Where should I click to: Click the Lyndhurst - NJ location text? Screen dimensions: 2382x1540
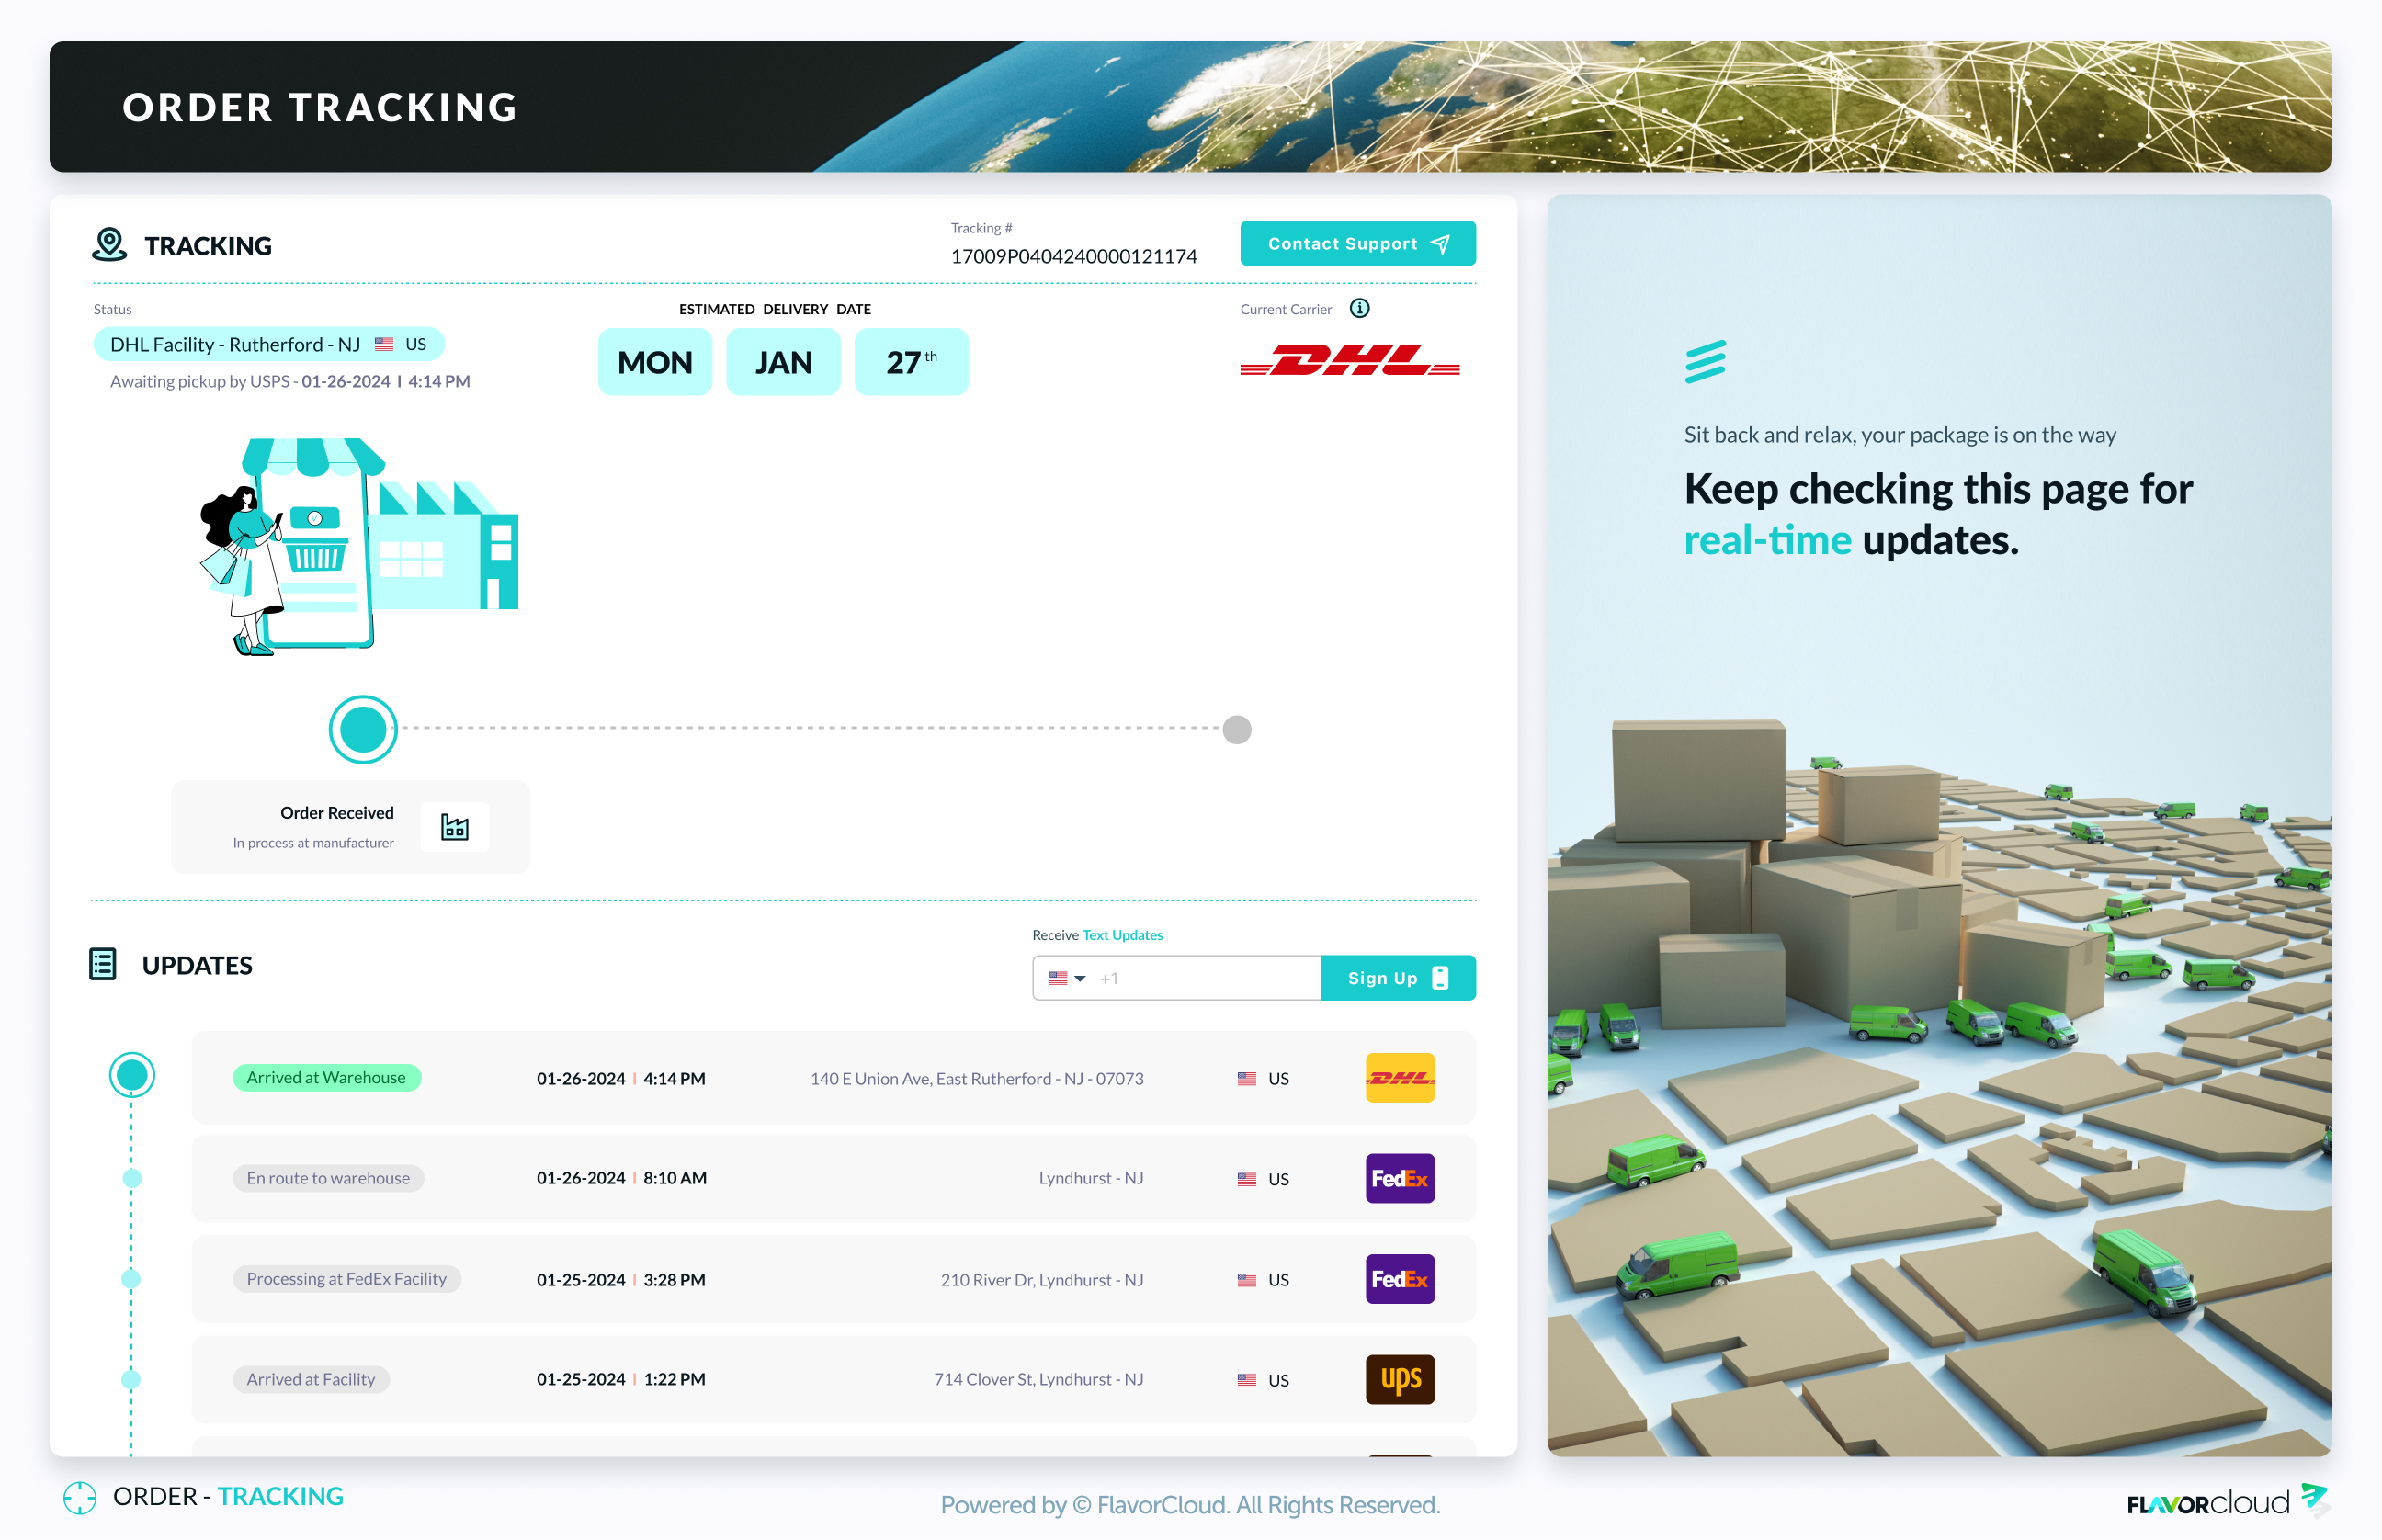[x=1090, y=1178]
